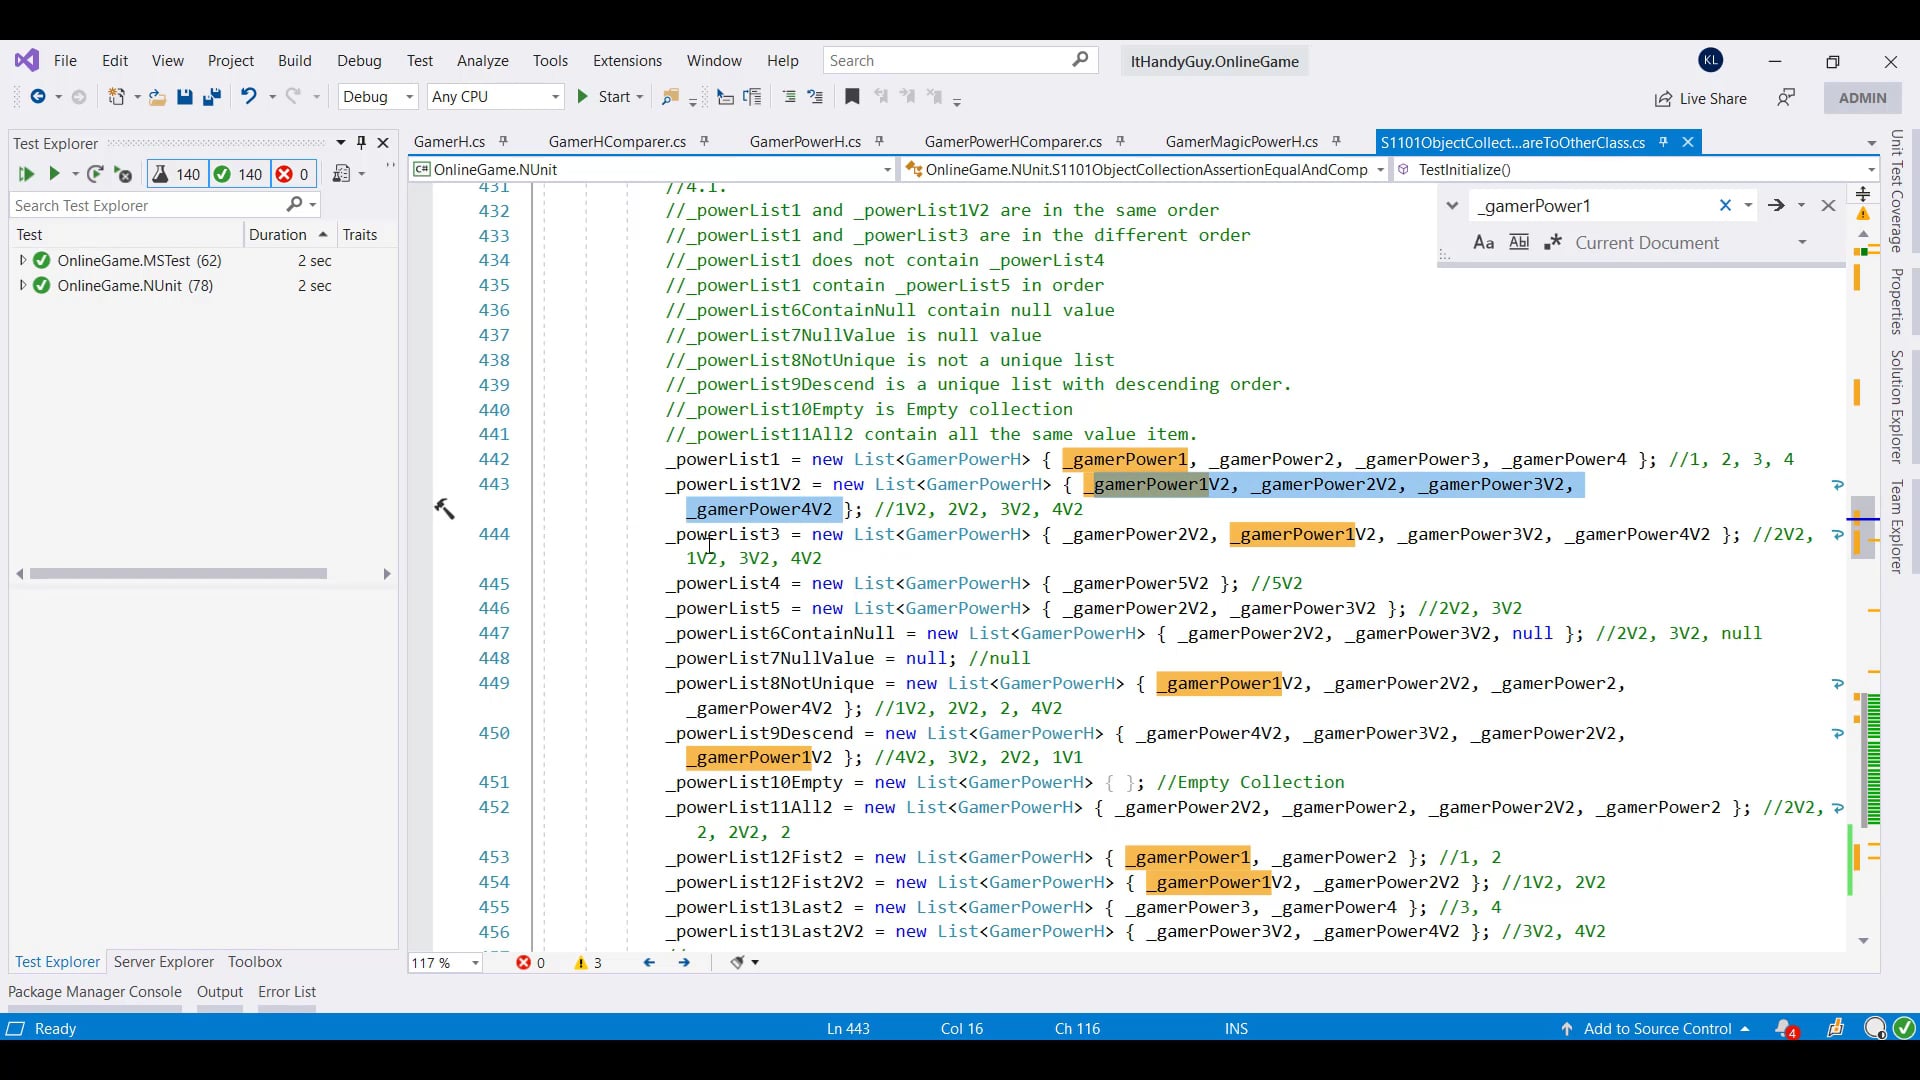Click the Match Whole Word toggle
1920x1080 pixels.
click(x=1519, y=242)
